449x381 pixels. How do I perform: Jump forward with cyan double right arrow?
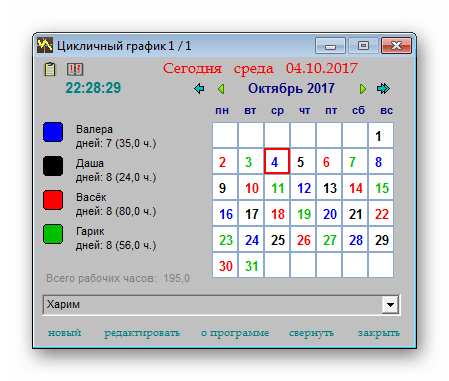point(383,89)
